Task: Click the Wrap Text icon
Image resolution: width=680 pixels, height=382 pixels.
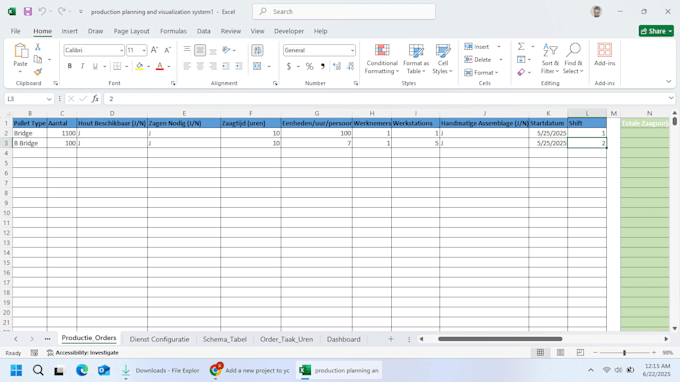Action: [257, 50]
